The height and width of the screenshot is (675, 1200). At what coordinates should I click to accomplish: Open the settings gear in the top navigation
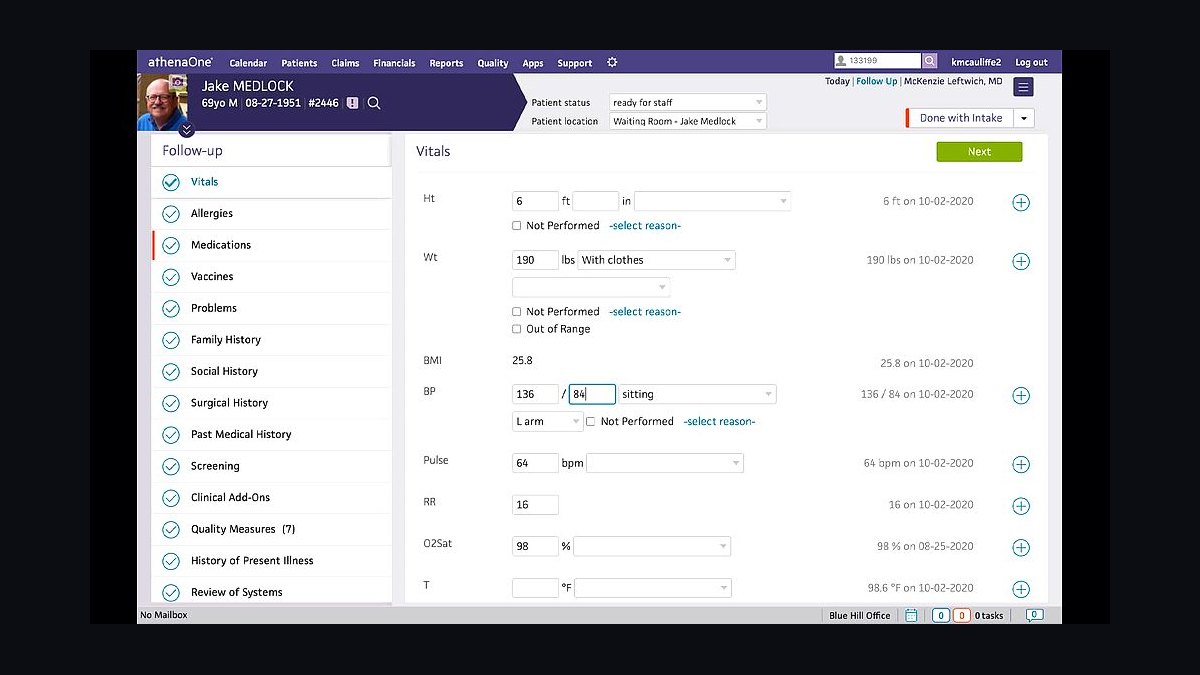click(612, 62)
